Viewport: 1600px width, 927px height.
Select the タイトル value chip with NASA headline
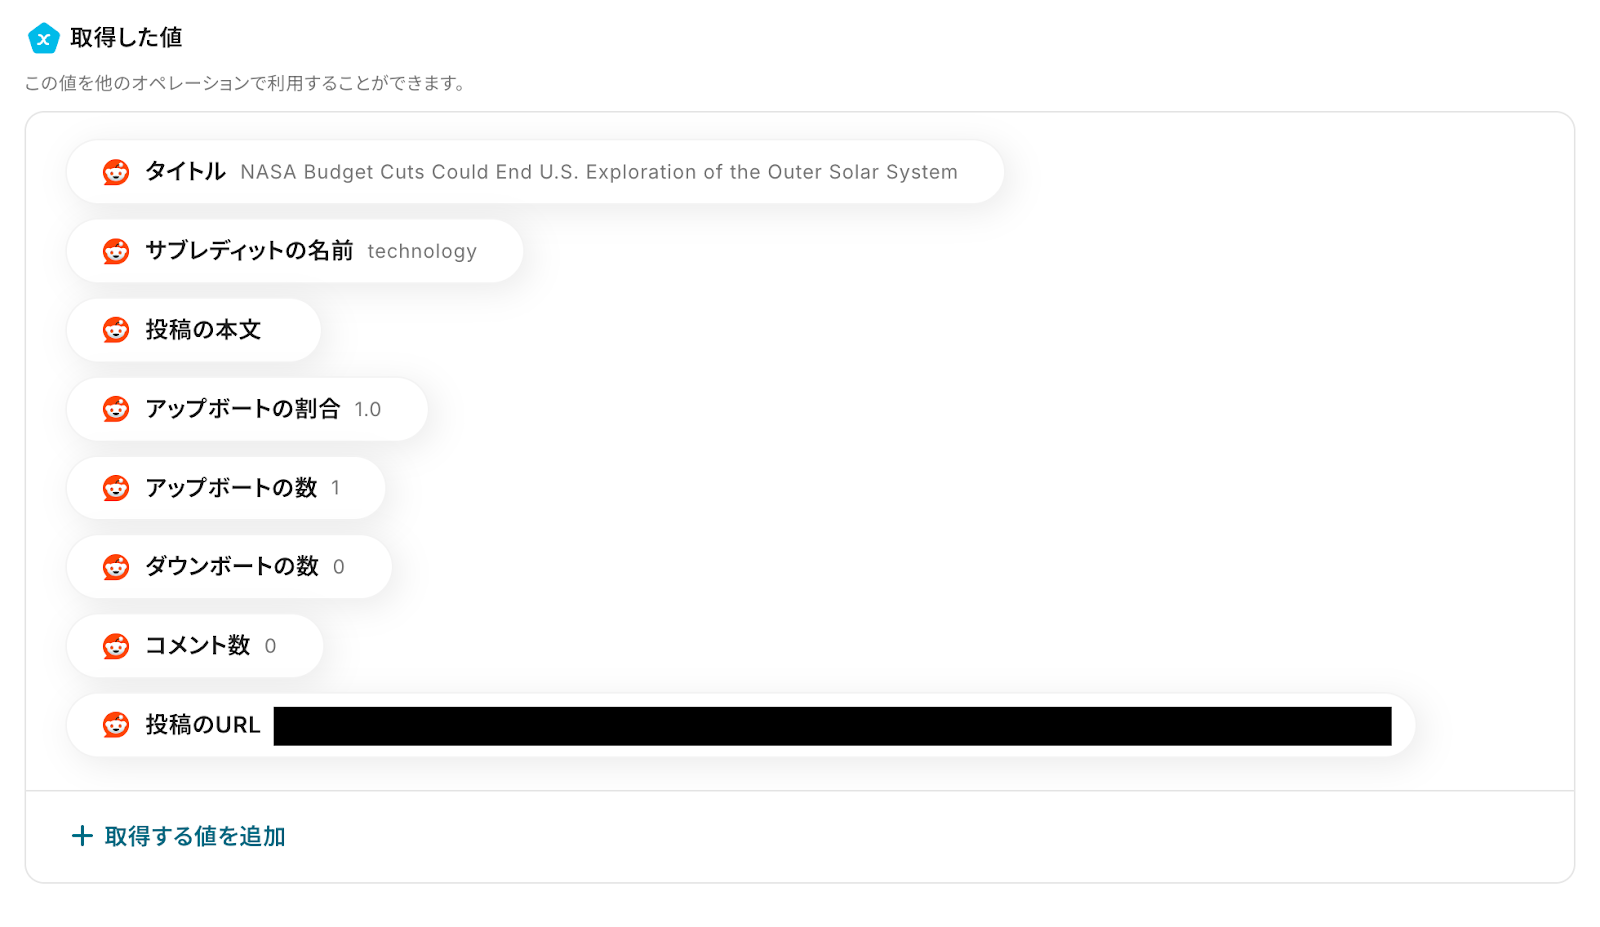click(535, 172)
